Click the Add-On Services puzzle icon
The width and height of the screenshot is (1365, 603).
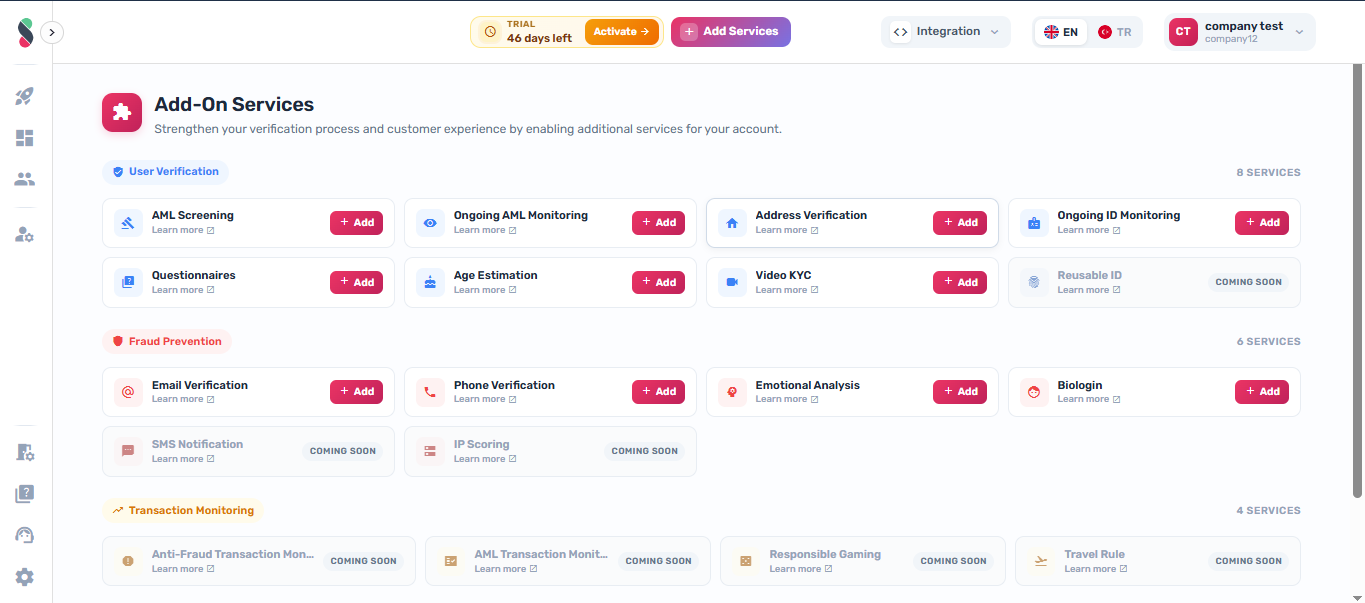click(x=122, y=112)
